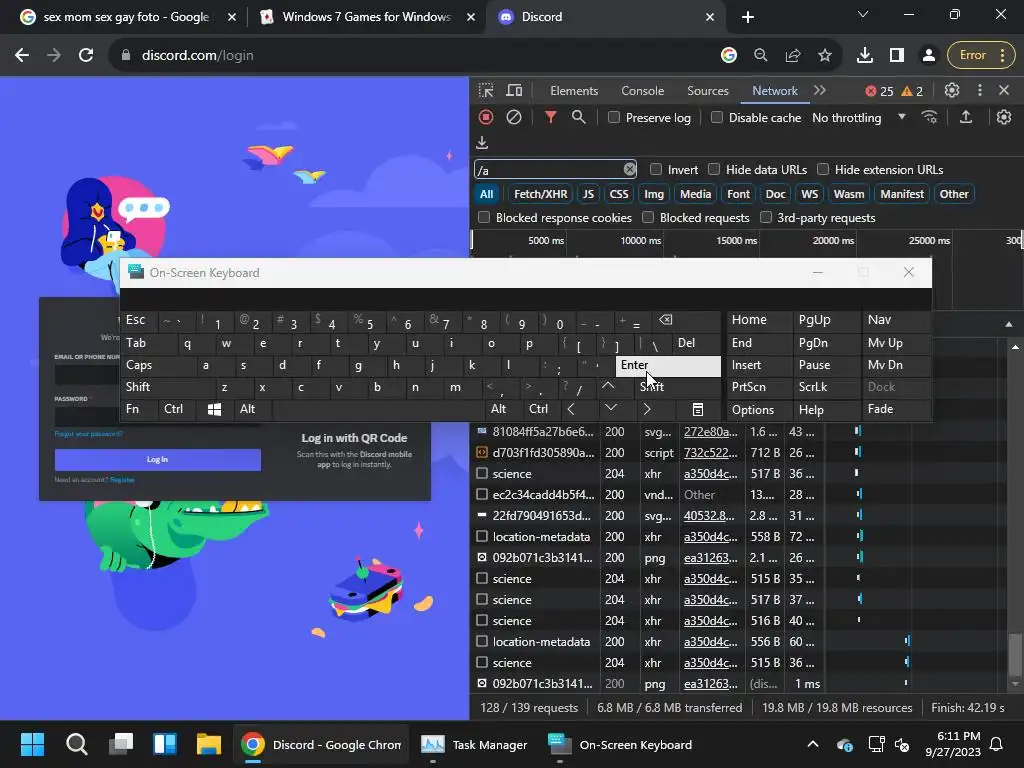
Task: Clear the network log
Action: coord(514,117)
